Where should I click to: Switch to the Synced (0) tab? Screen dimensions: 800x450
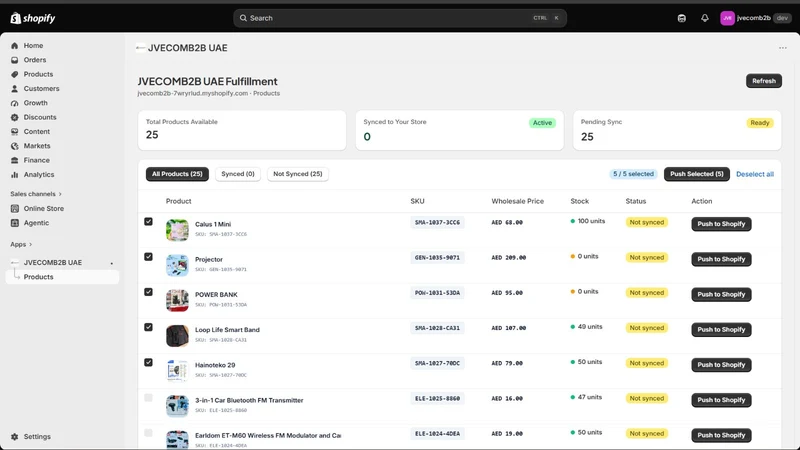click(238, 174)
